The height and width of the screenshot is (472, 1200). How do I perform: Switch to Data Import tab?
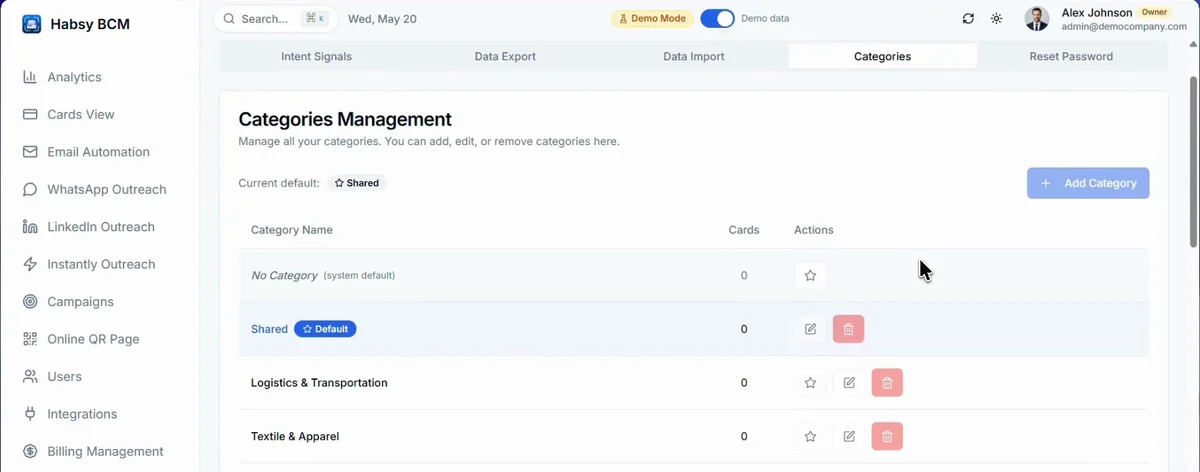coord(694,57)
